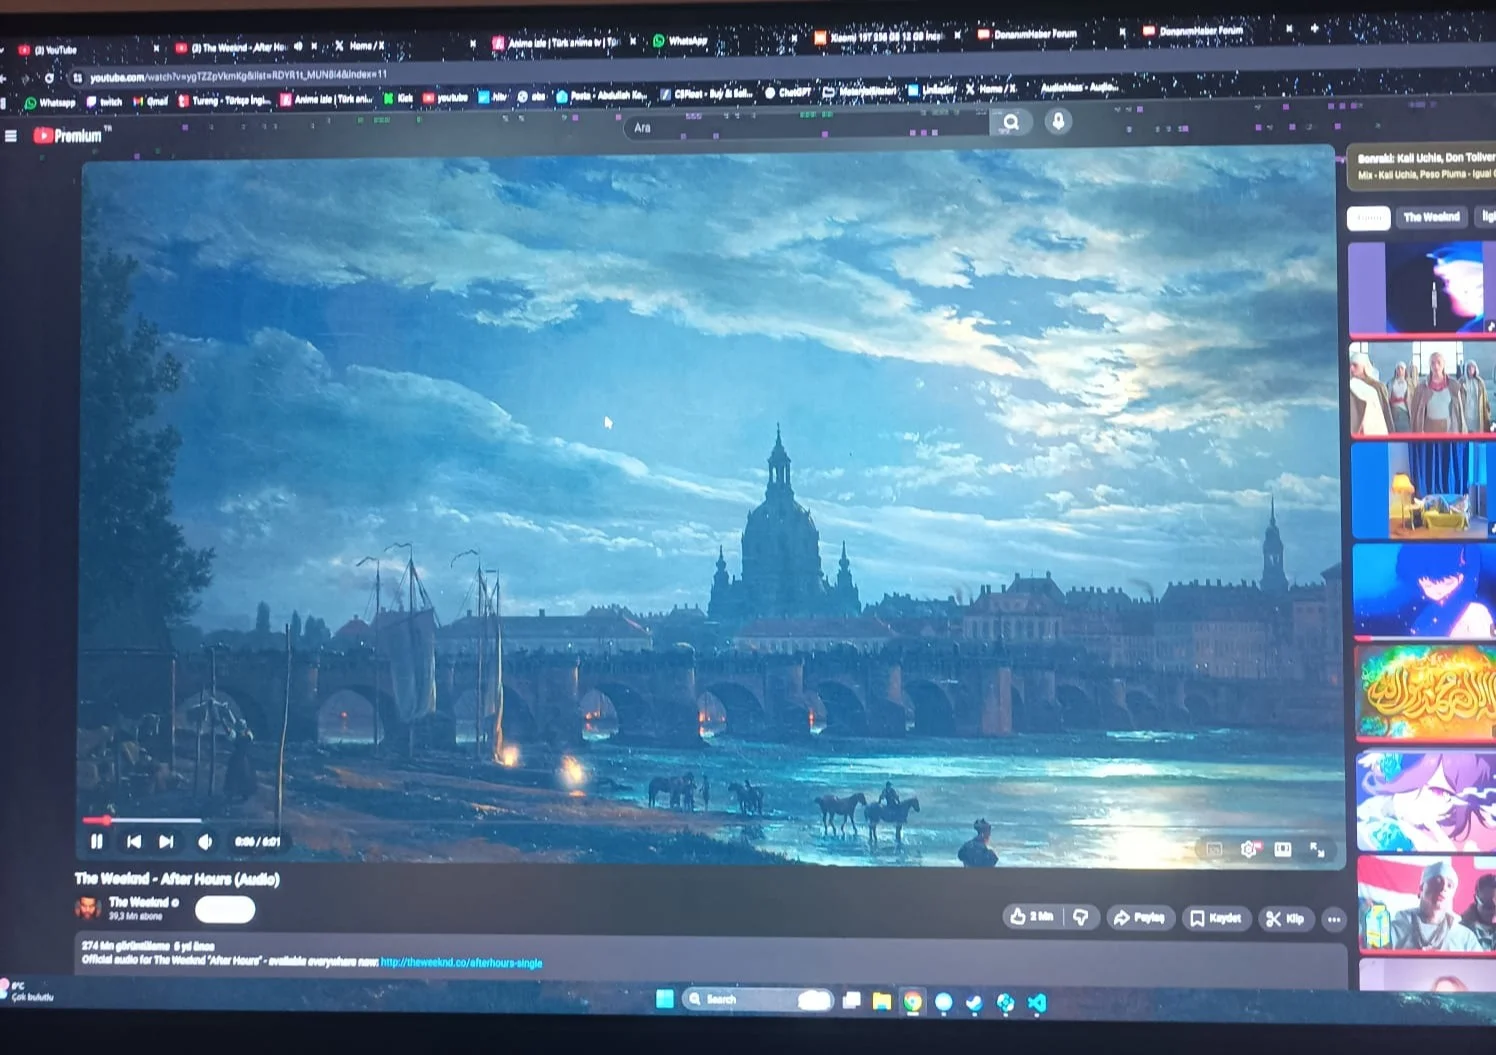The height and width of the screenshot is (1055, 1496).
Task: Open the Whatsapp bookmark
Action: (50, 102)
